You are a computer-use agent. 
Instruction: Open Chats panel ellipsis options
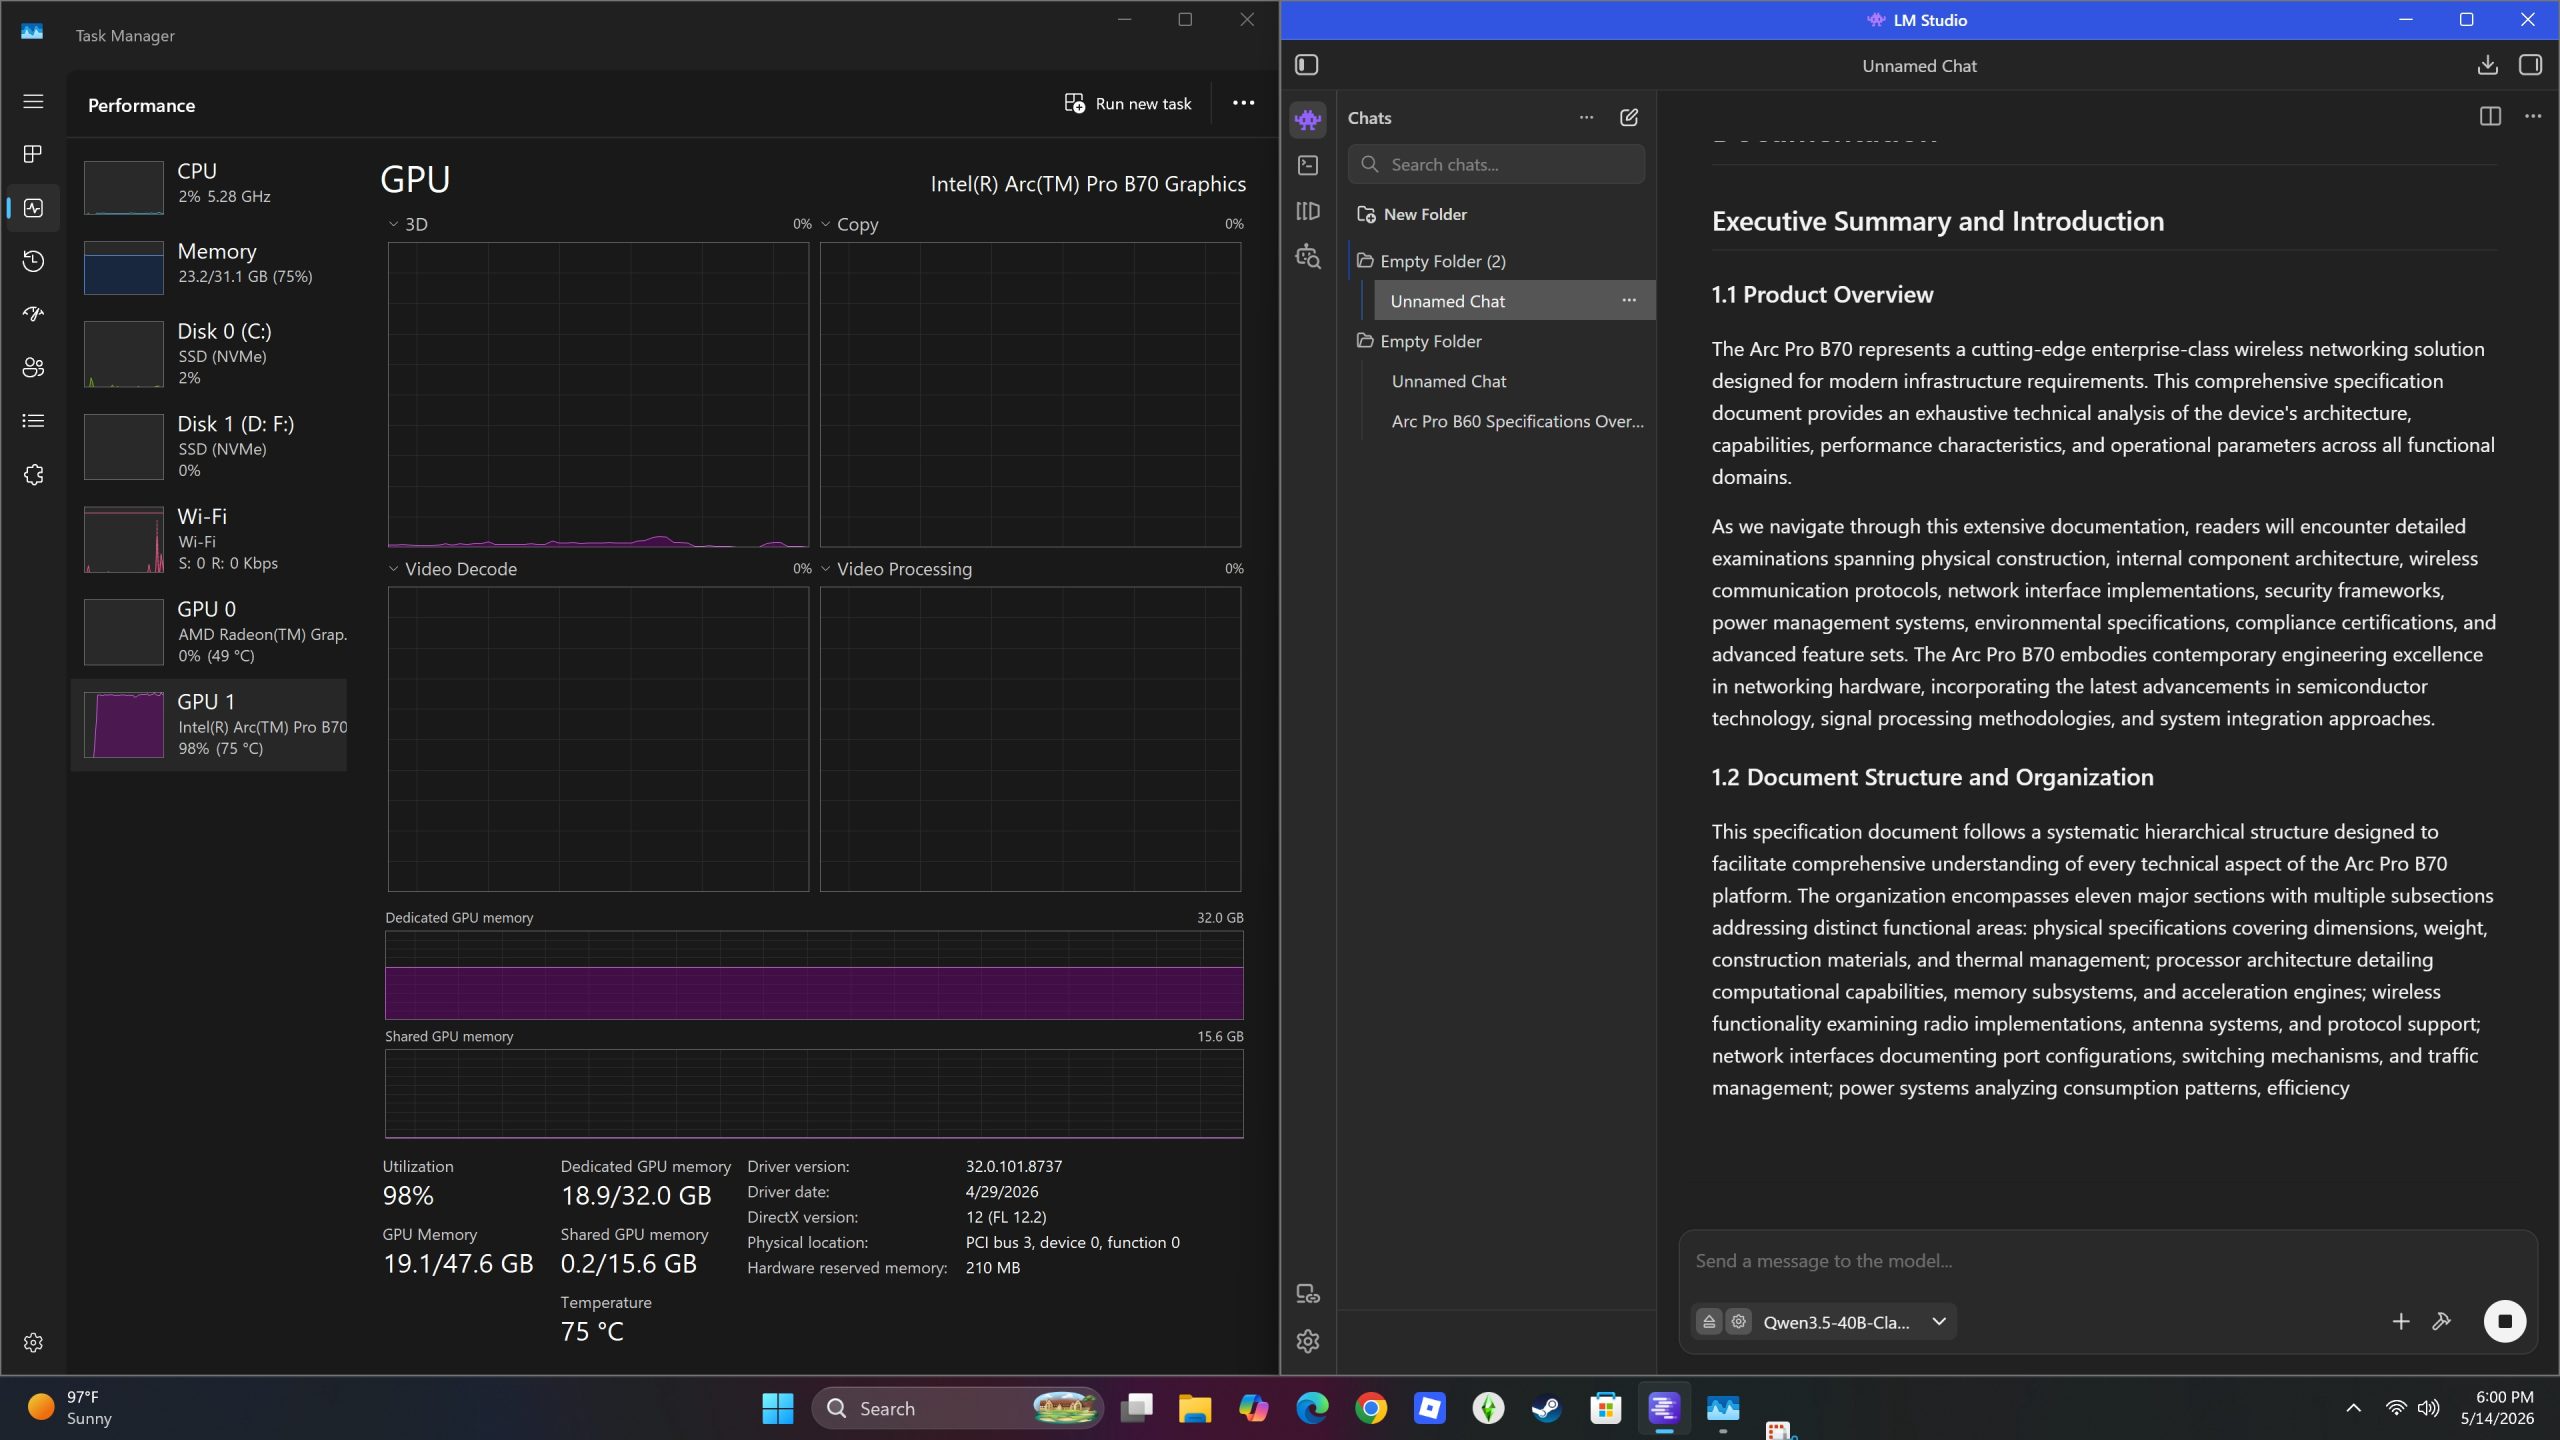pos(1586,117)
